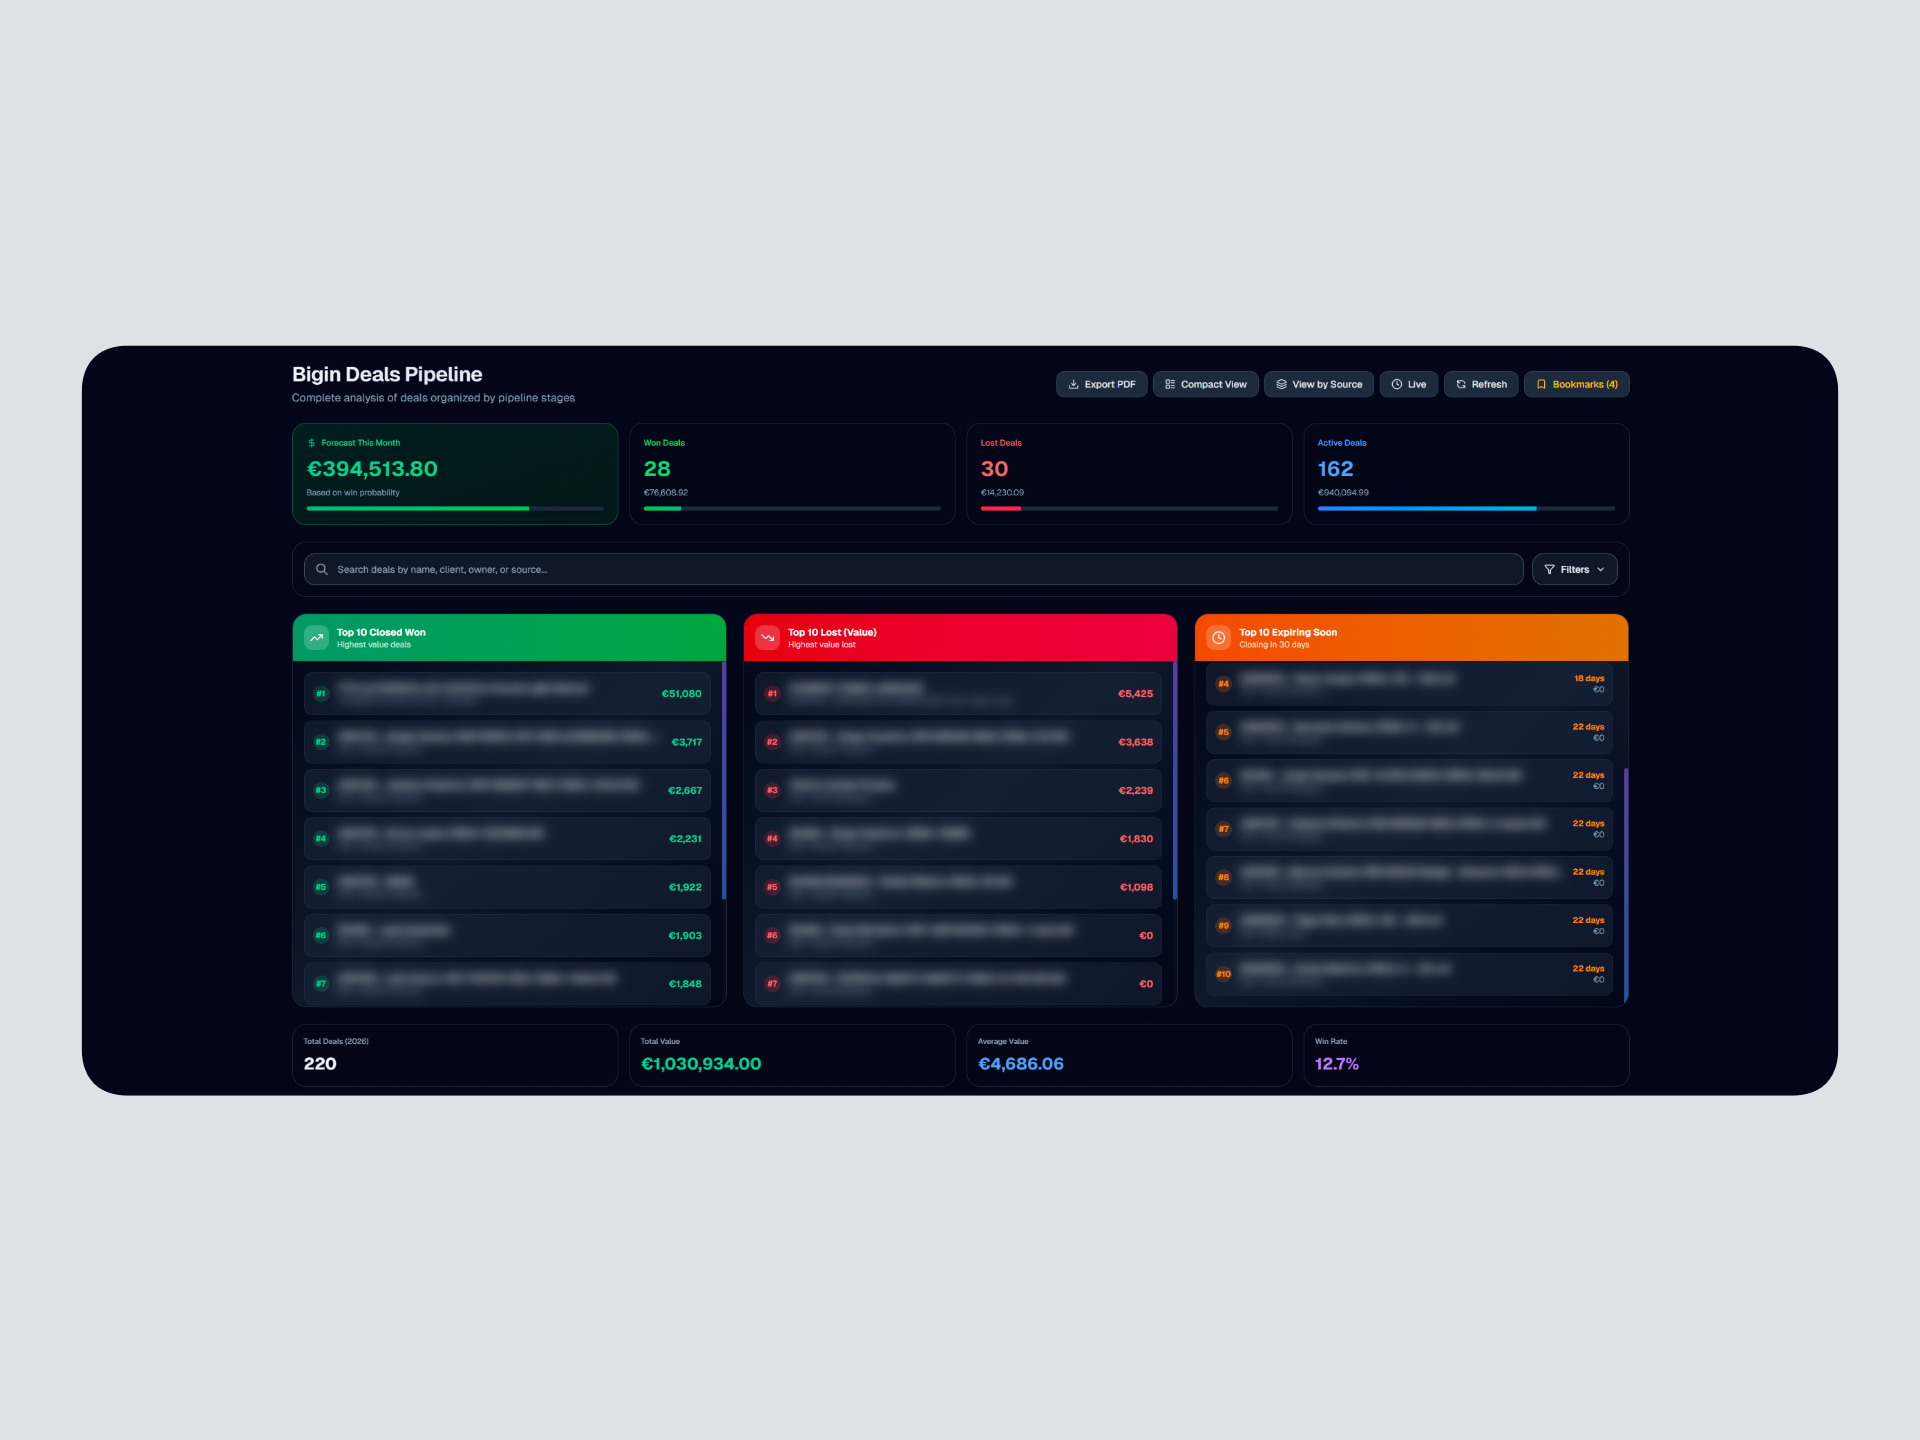Click the funnel icon beside Filters
This screenshot has width=1920, height=1440.
click(1548, 569)
